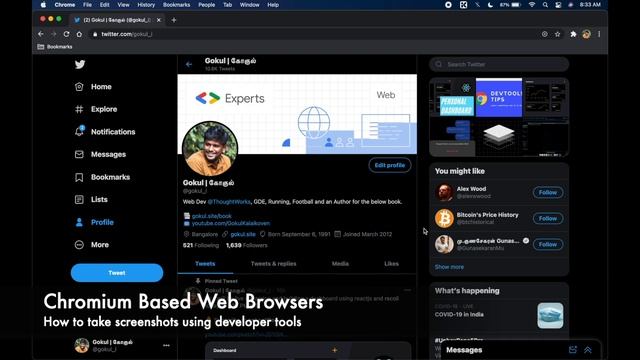Viewport: 640px width, 360px height.
Task: Open the Wi-Fi status menu
Action: point(532,5)
